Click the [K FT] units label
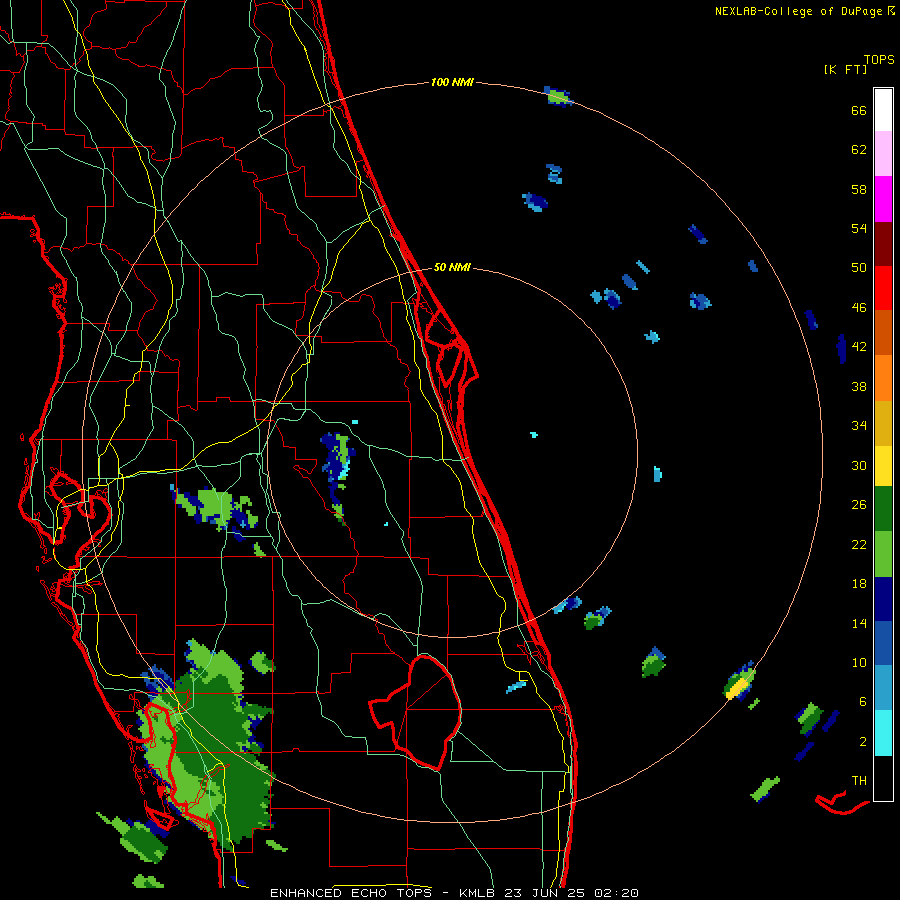The image size is (900, 900). 845,69
